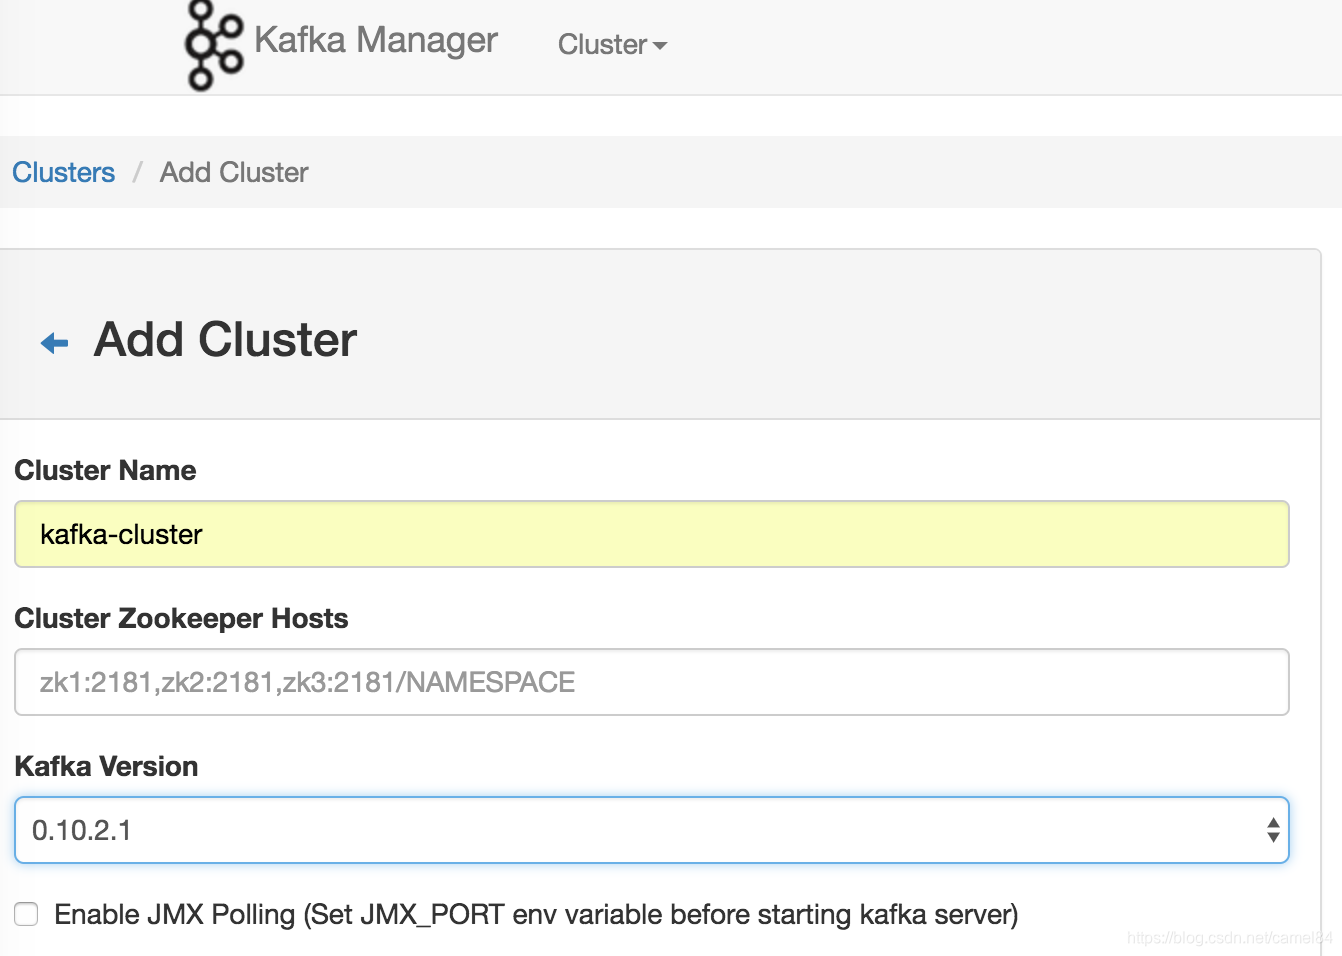Screen dimensions: 1342x956
Task: Click the Cluster Name label
Action: pyautogui.click(x=105, y=470)
